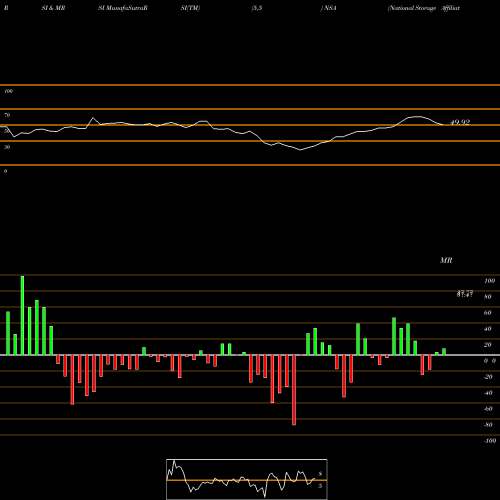Viewport: 500px width, 500px height.
Task: Click the tallest green MR bar
Action: 22,315
